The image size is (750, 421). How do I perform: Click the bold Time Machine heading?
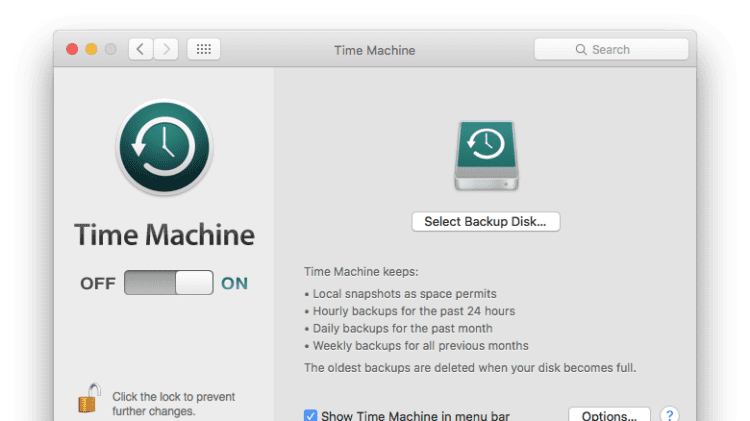164,235
